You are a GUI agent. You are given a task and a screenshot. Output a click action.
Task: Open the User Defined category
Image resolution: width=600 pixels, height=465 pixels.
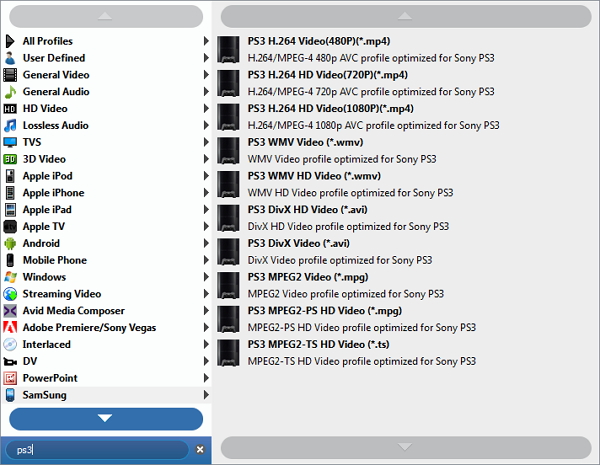point(106,58)
